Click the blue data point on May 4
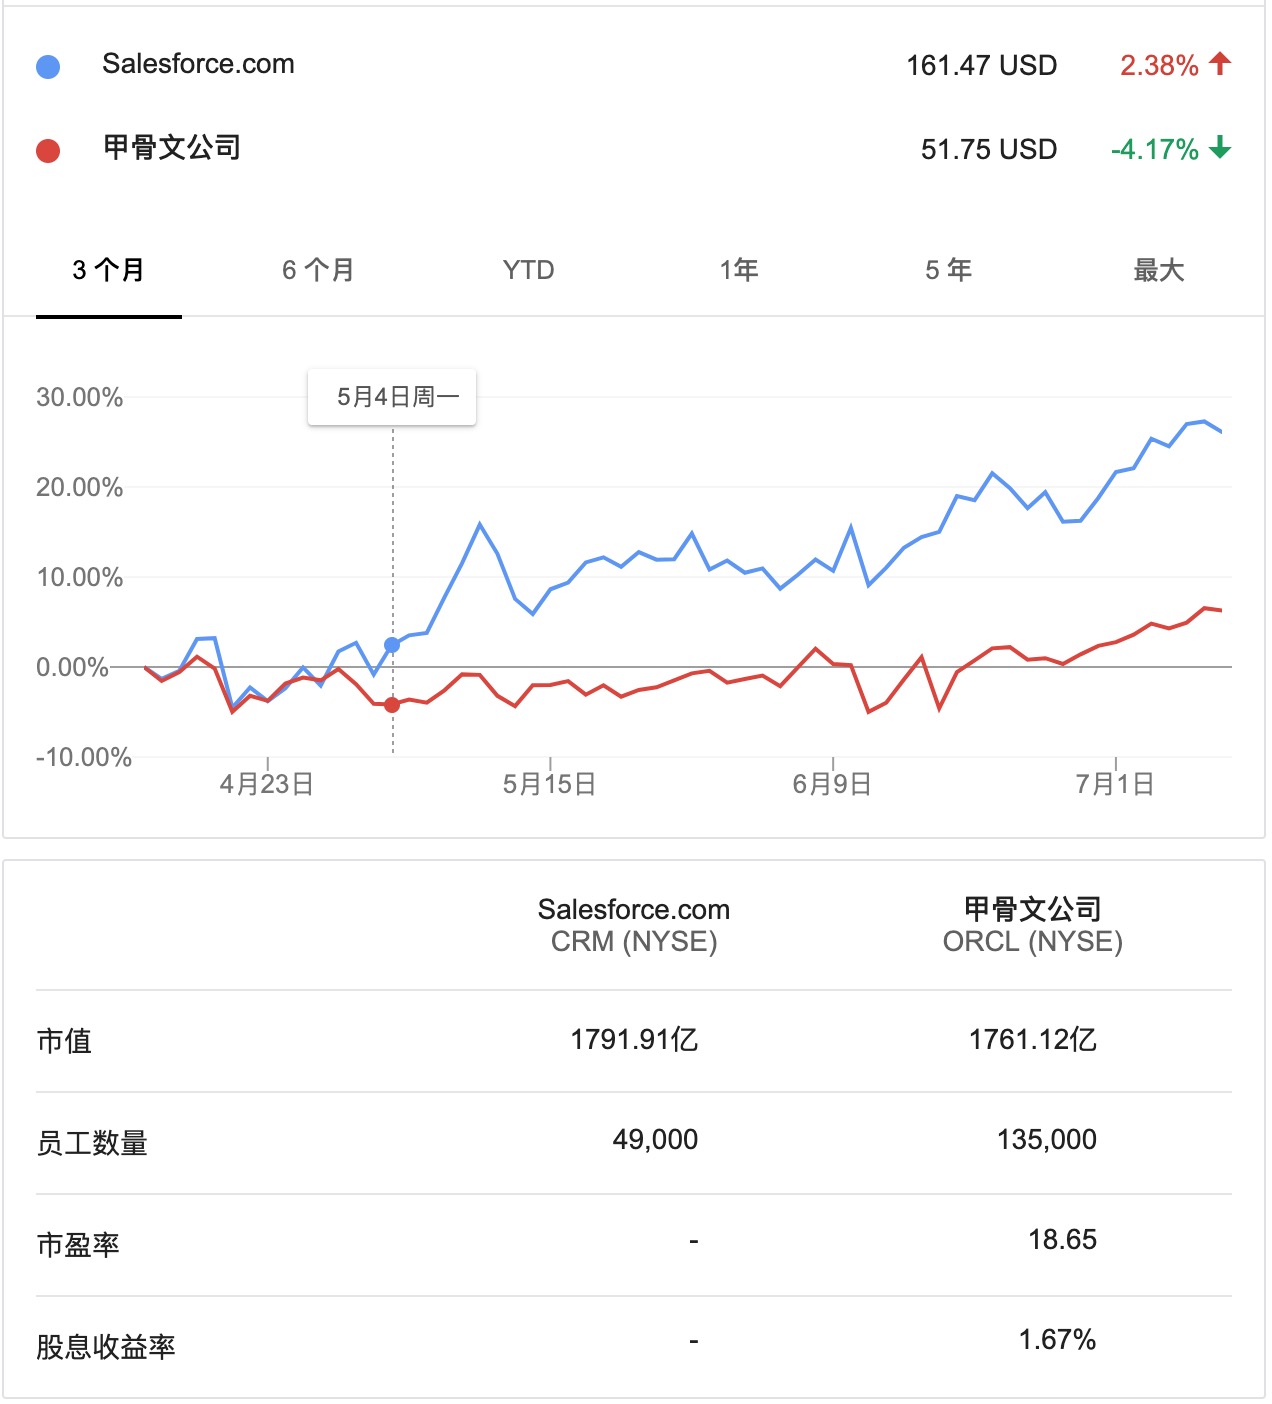This screenshot has width=1272, height=1404. point(392,645)
